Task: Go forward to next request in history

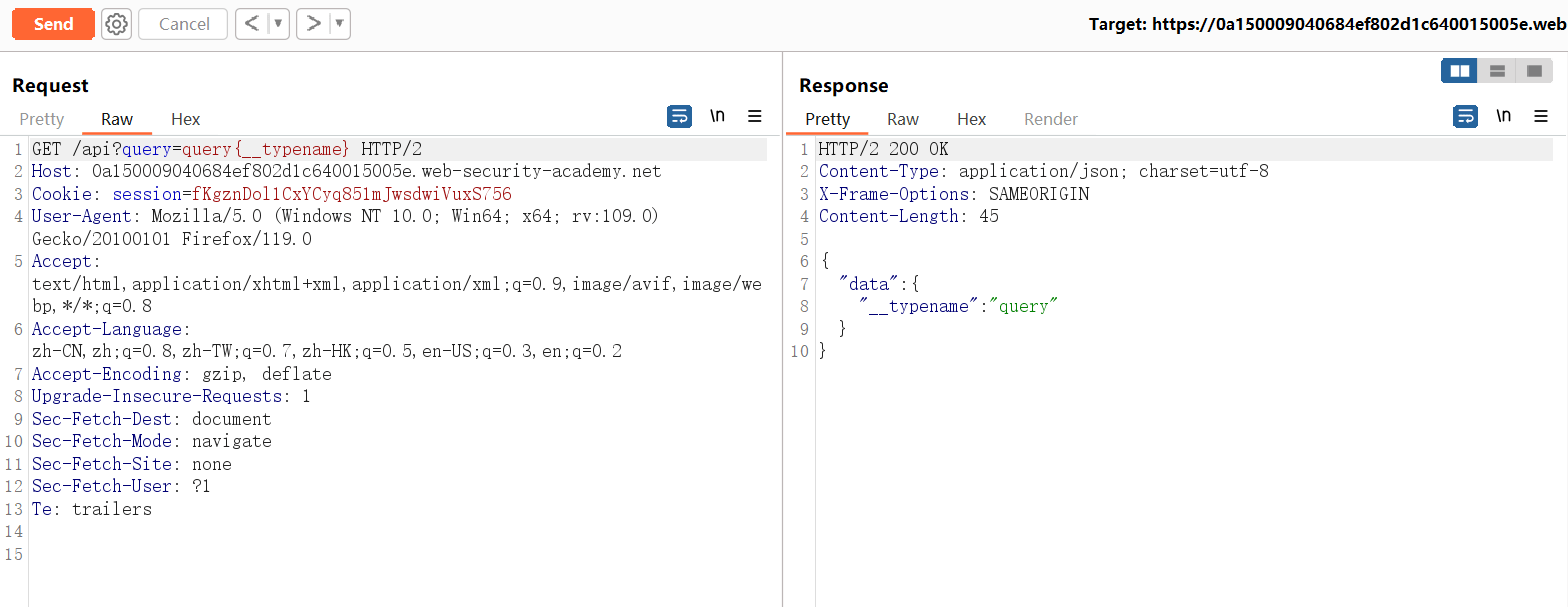Action: (x=313, y=24)
